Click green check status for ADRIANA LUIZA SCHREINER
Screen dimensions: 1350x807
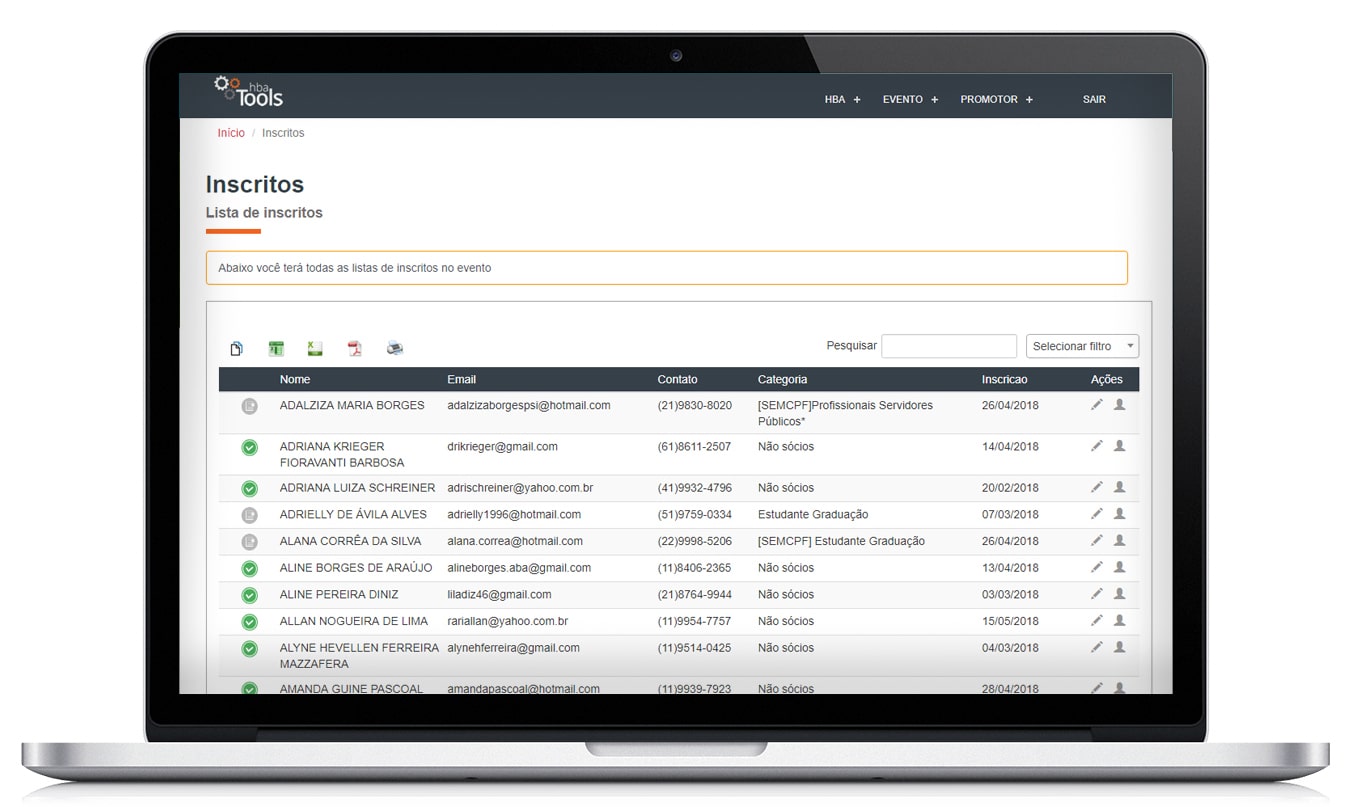tap(249, 488)
